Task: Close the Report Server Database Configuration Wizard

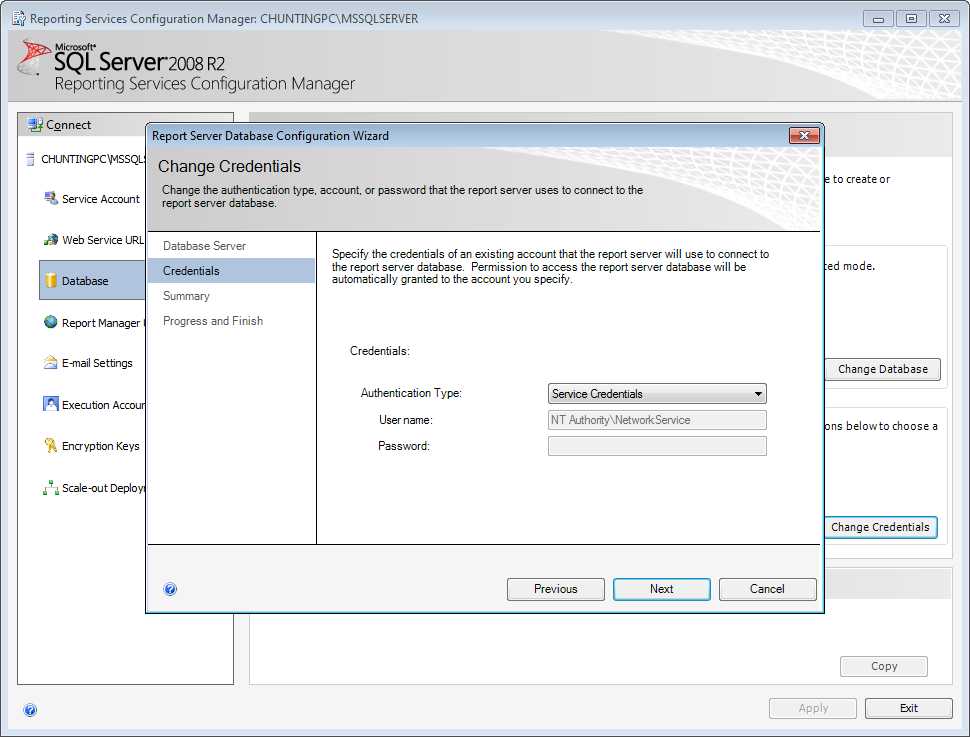Action: (x=804, y=135)
